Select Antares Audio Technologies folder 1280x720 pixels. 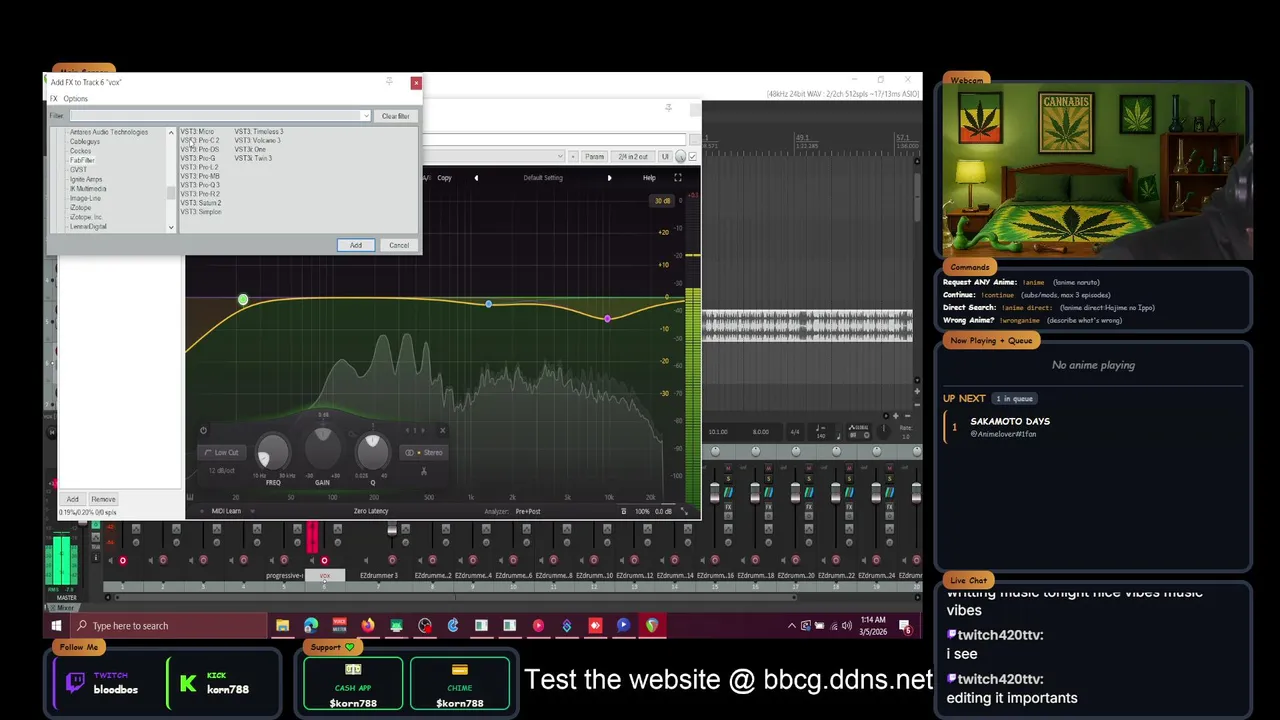pos(109,132)
